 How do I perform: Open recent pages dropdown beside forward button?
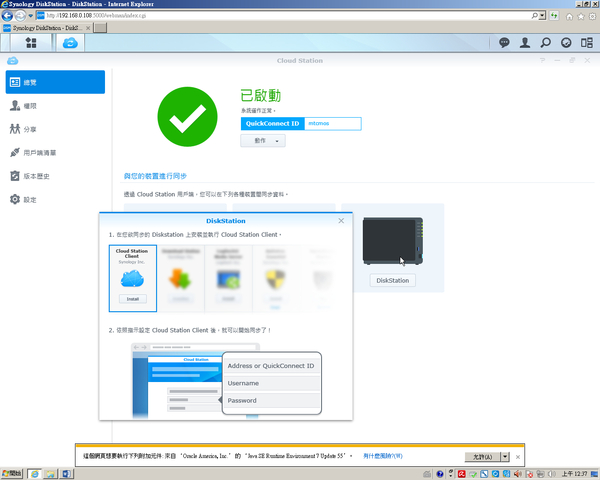click(31, 16)
